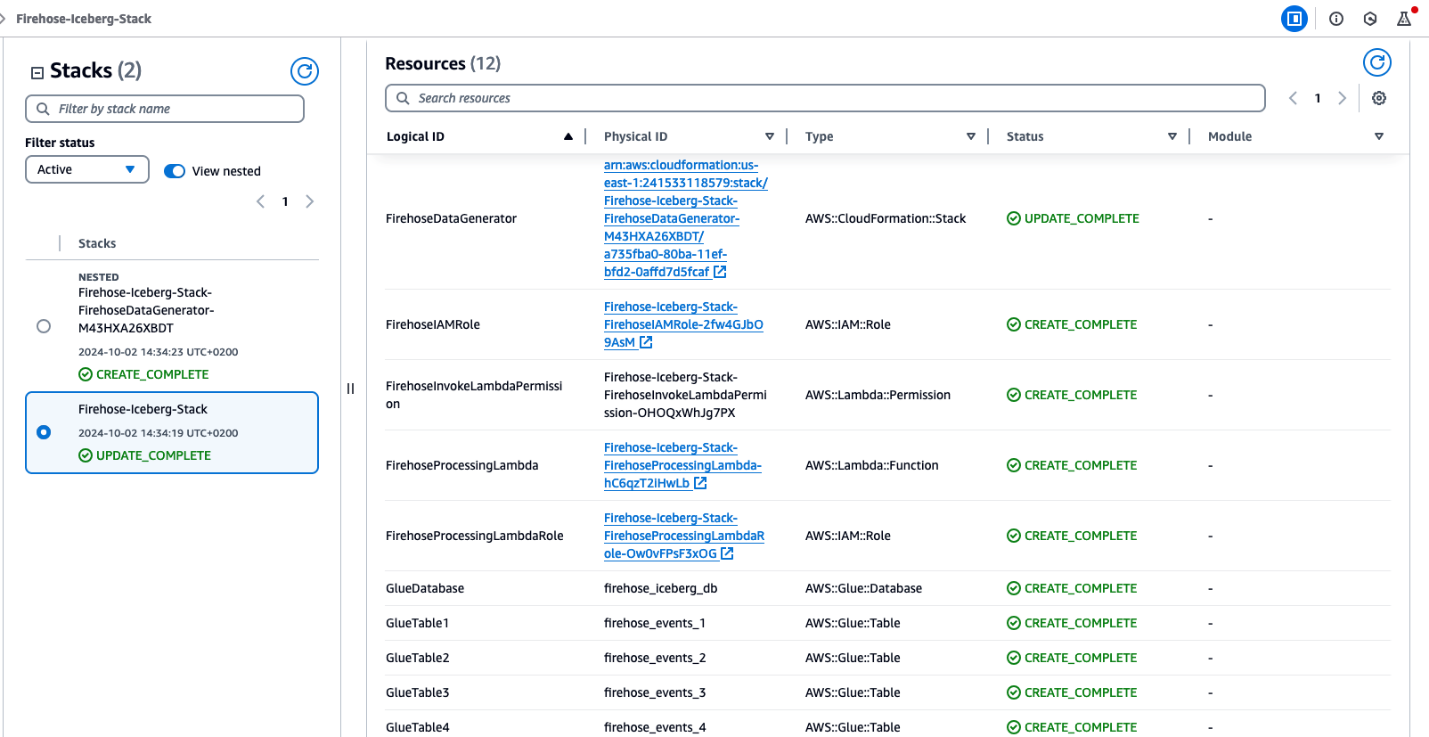Image resolution: width=1429 pixels, height=737 pixels.
Task: Click external link icon beside FirehoseIAMRole physical ID
Action: coord(646,343)
